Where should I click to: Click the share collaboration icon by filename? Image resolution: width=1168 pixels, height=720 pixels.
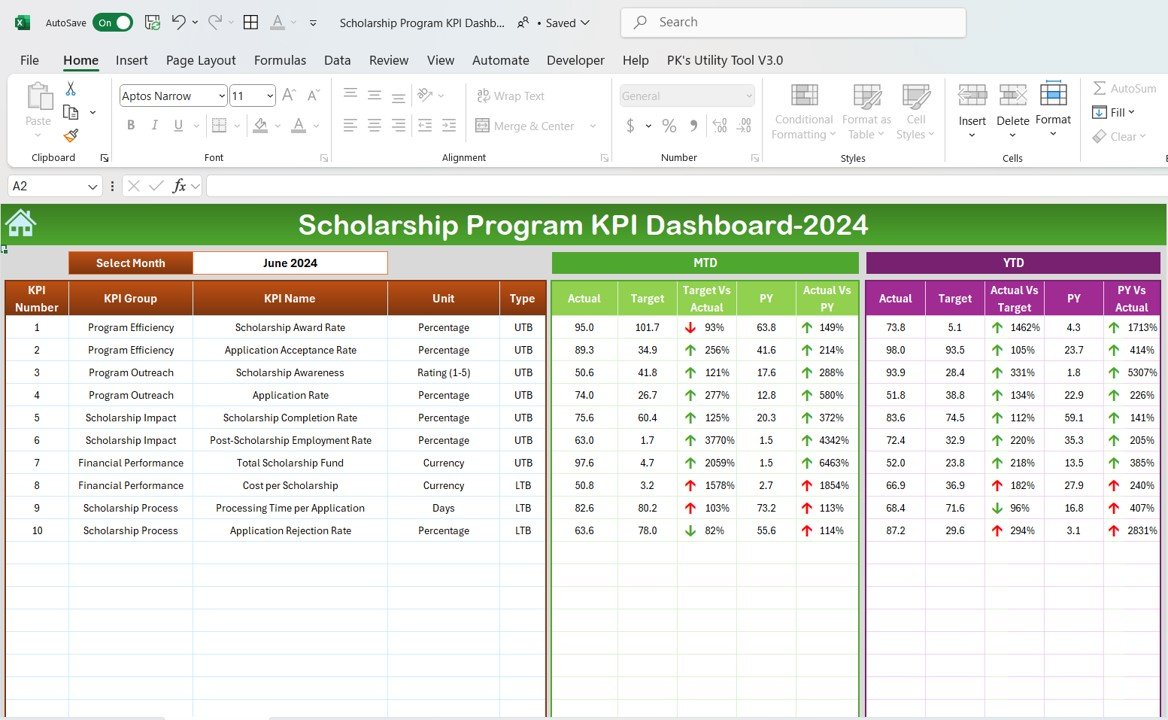pyautogui.click(x=523, y=22)
